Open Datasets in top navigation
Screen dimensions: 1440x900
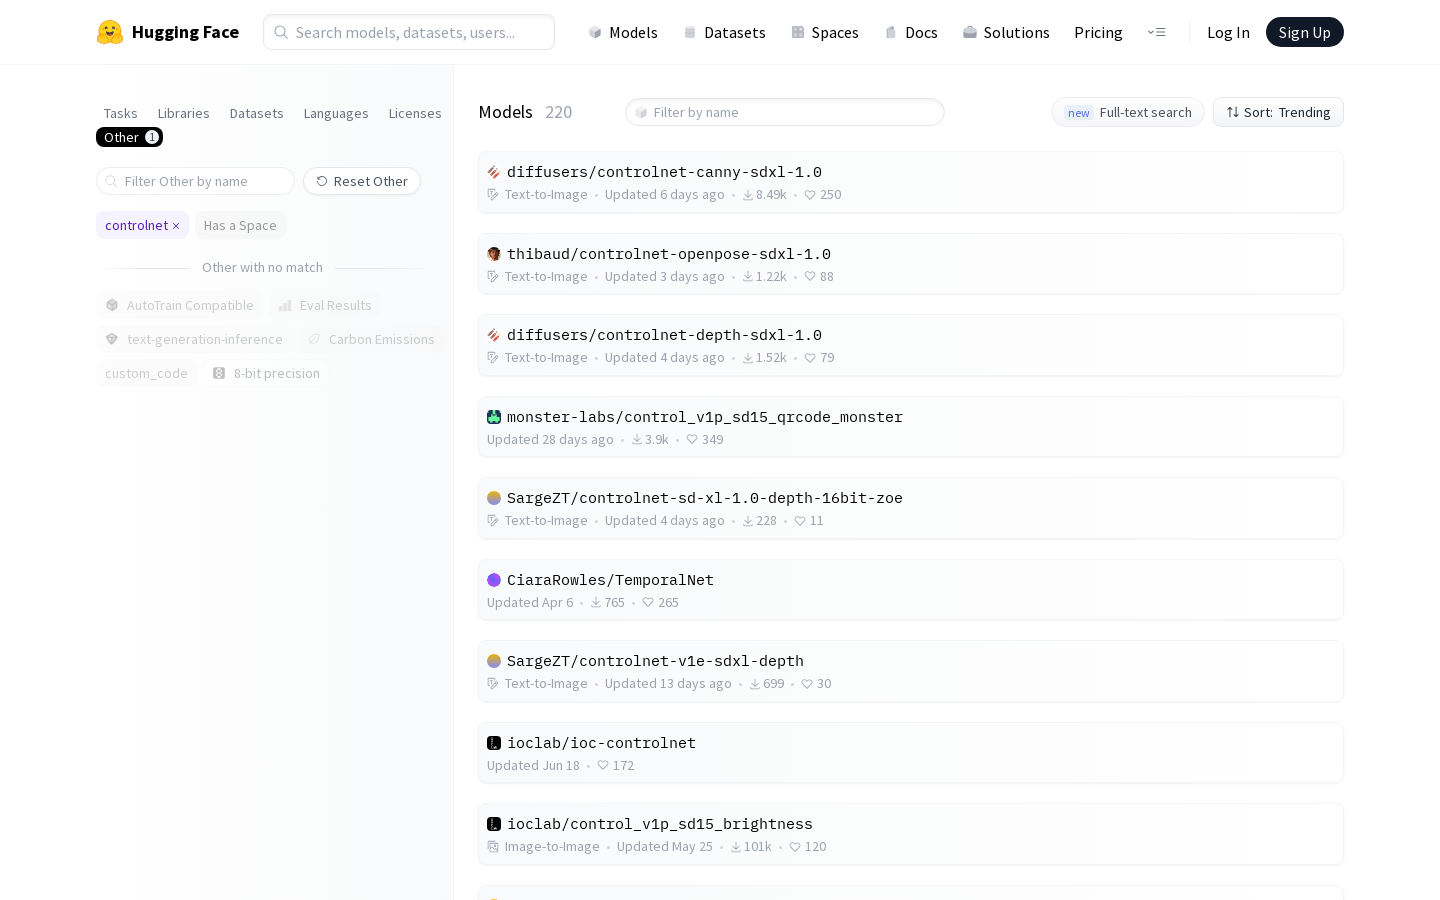click(x=724, y=32)
